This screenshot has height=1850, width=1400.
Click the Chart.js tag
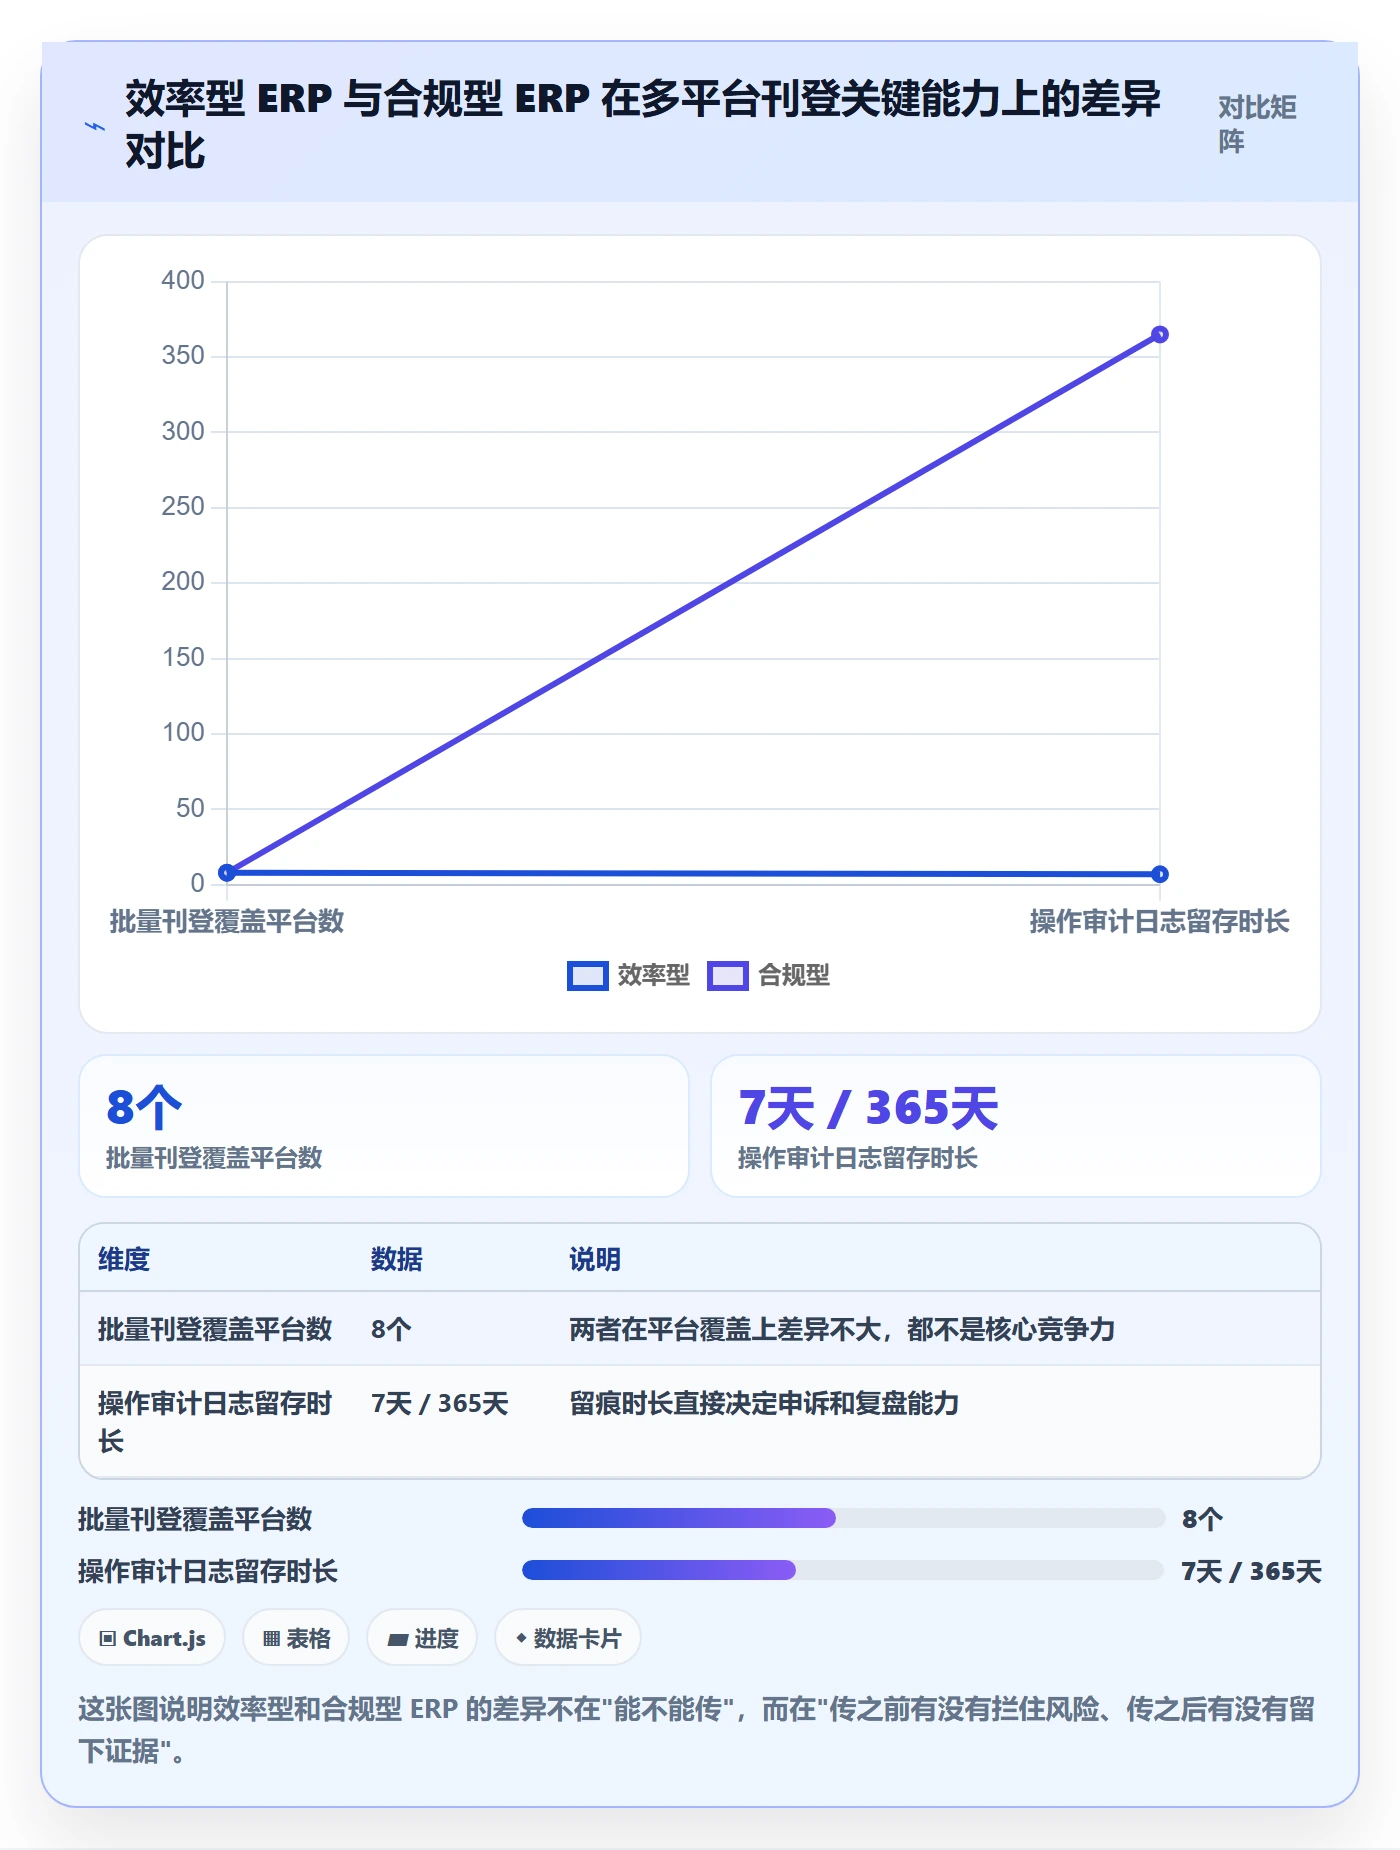click(x=152, y=1638)
